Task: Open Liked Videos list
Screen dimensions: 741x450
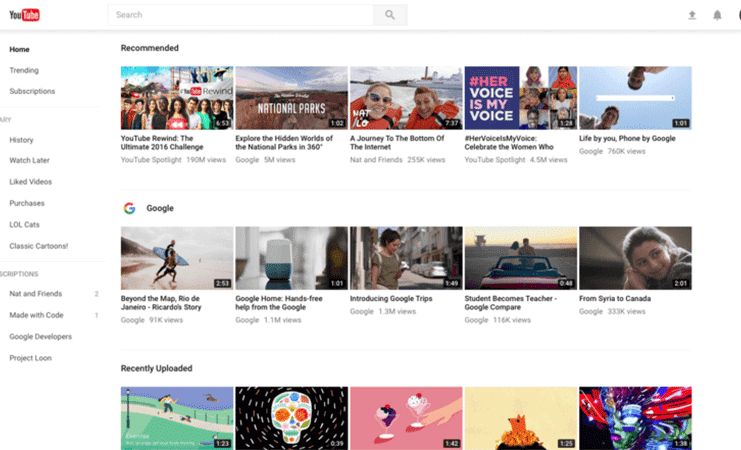Action: click(x=31, y=182)
